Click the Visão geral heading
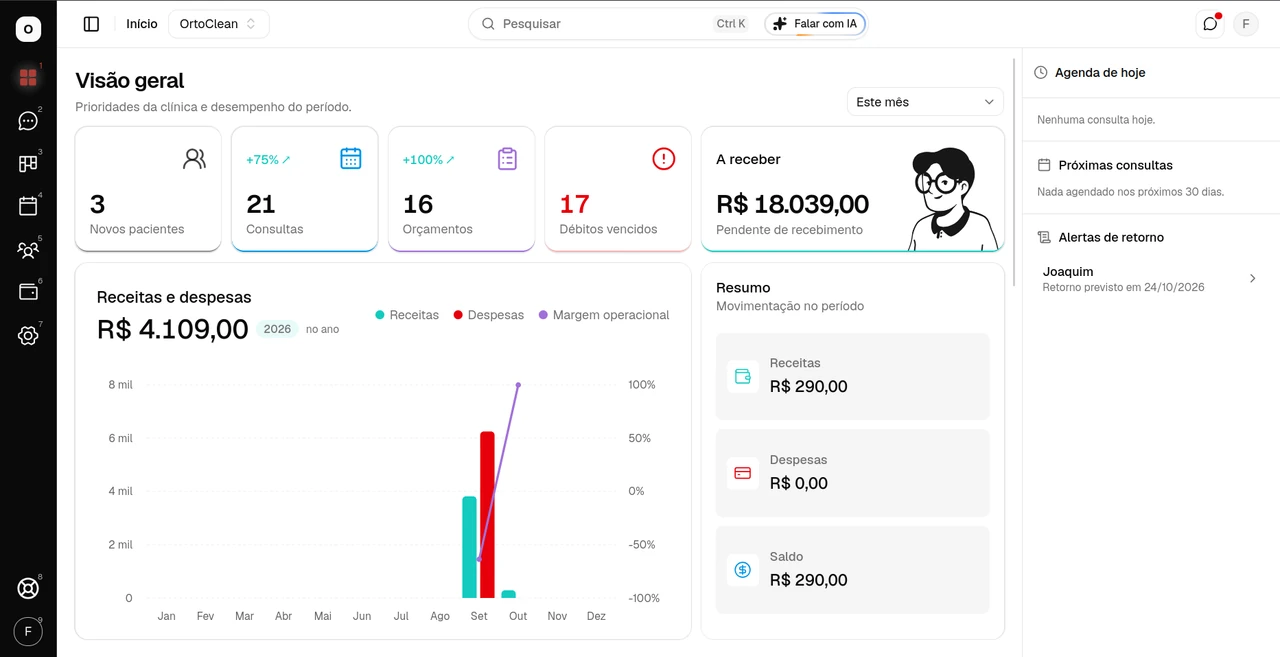 click(130, 80)
